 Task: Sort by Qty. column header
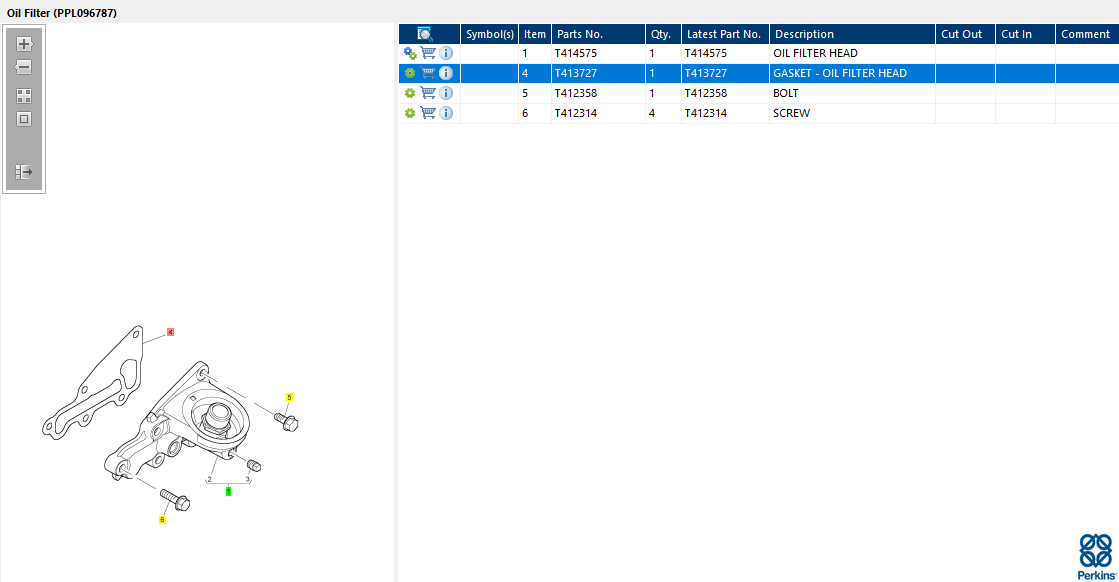(663, 34)
